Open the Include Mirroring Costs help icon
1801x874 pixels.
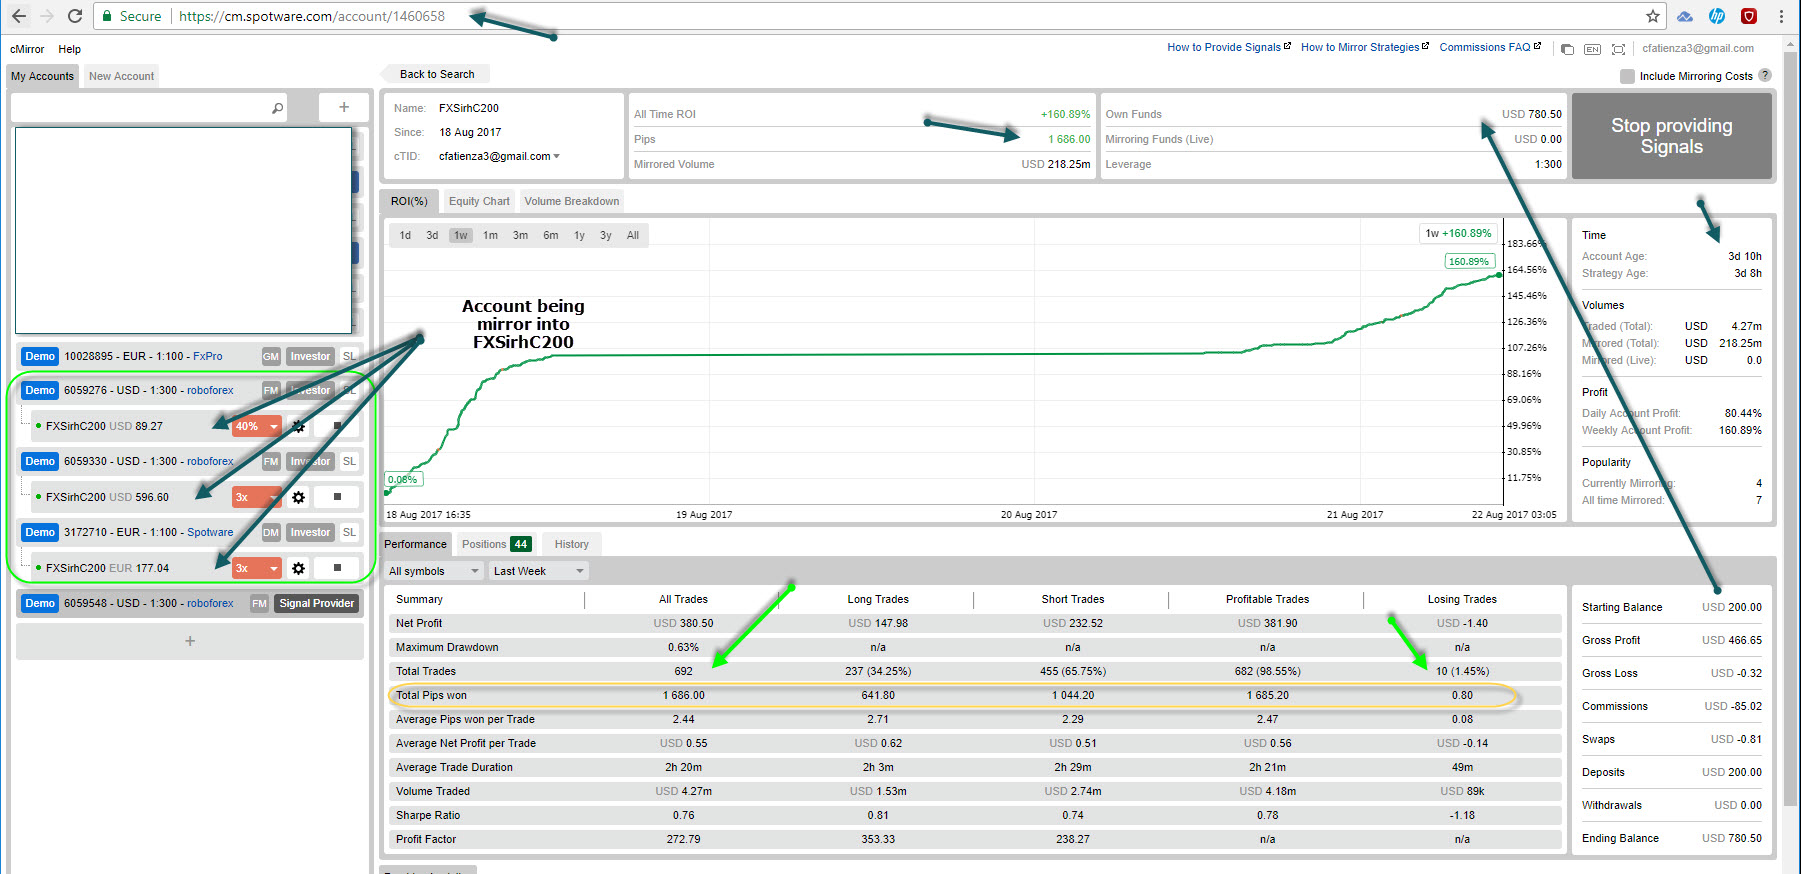(x=1765, y=75)
